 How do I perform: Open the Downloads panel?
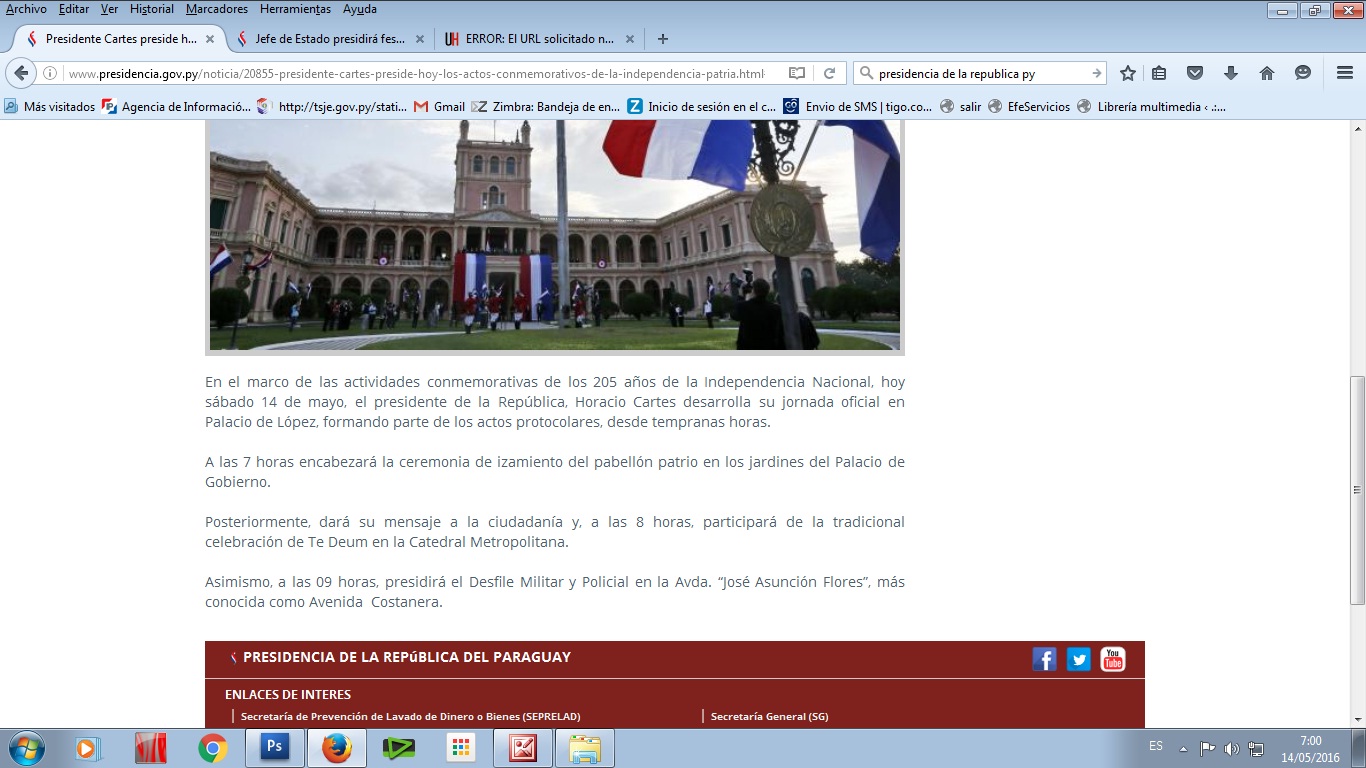[x=1231, y=73]
